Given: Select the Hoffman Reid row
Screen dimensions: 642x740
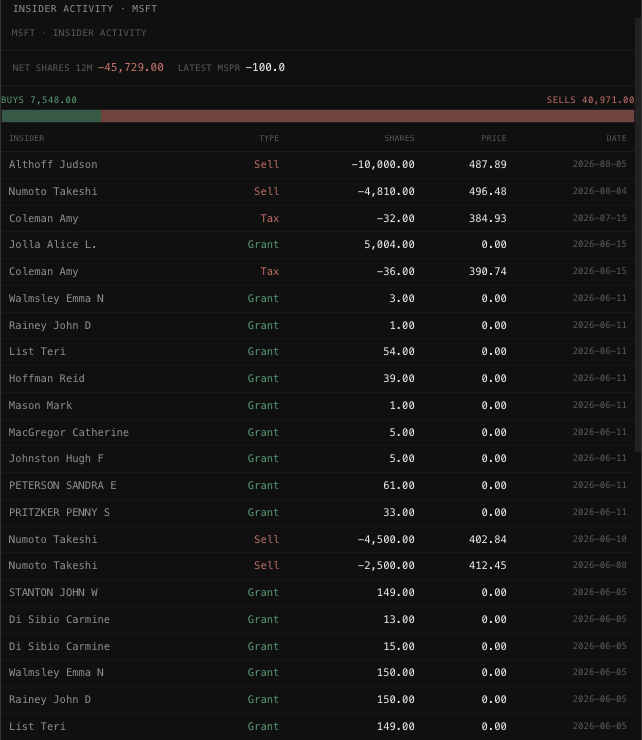Looking at the screenshot, I should (318, 378).
